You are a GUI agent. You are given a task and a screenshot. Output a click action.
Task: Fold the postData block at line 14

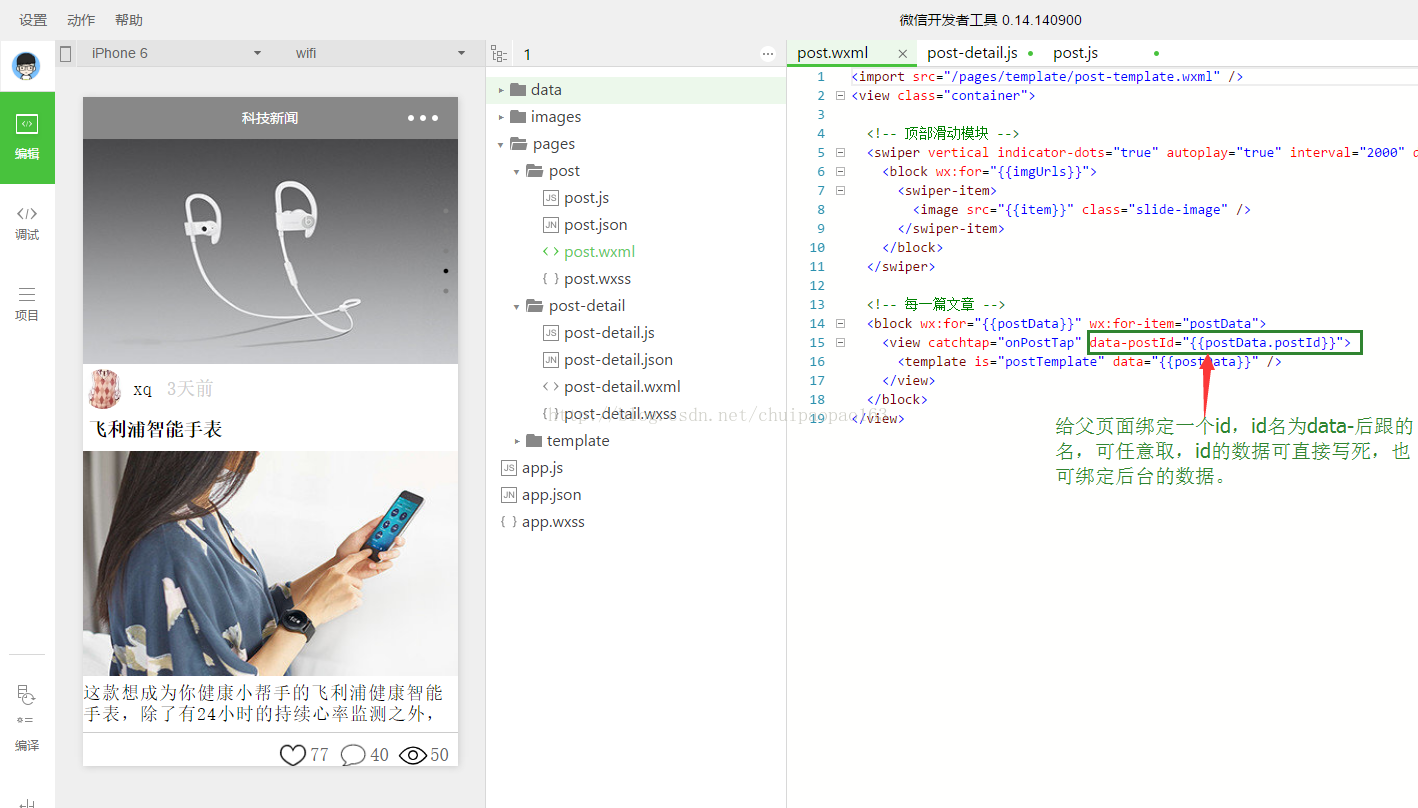tap(840, 324)
